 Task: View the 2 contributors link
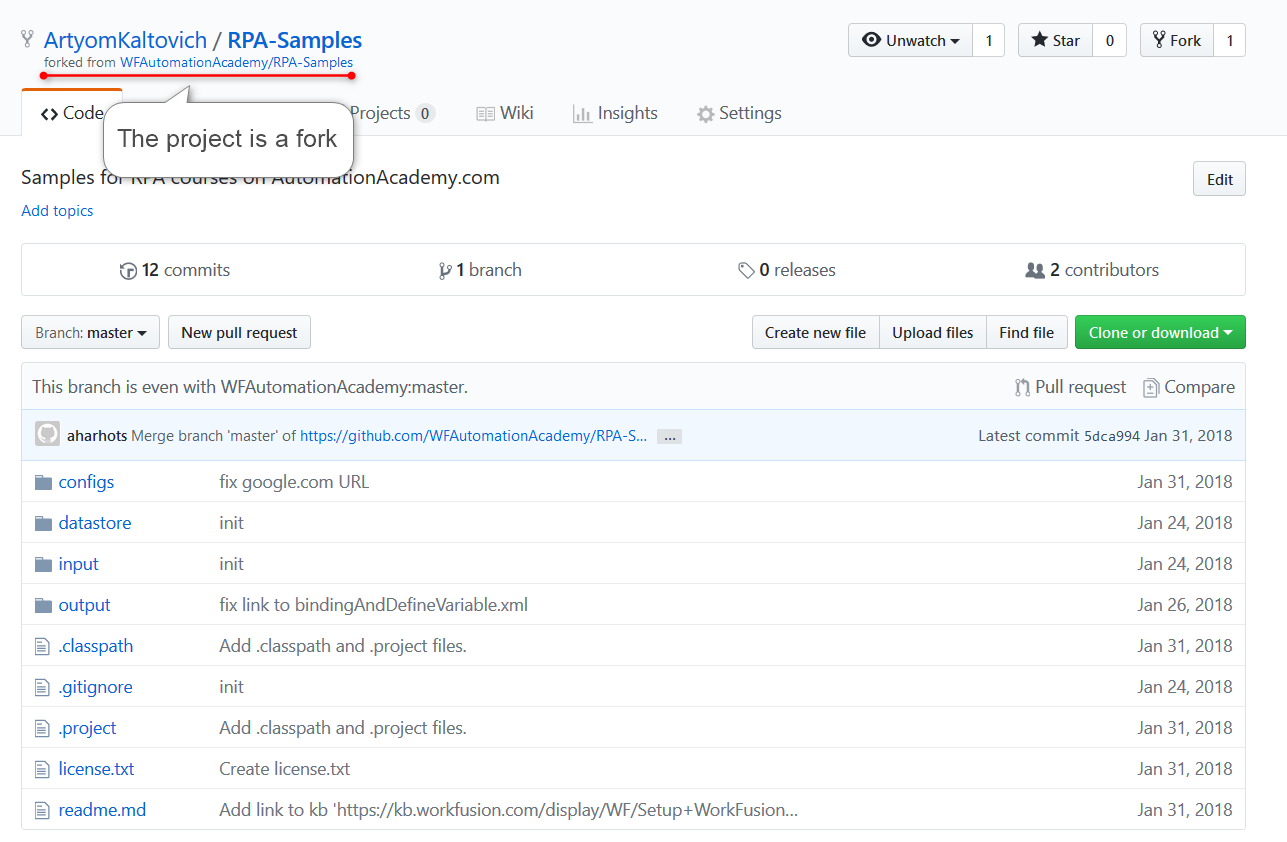pos(1092,270)
